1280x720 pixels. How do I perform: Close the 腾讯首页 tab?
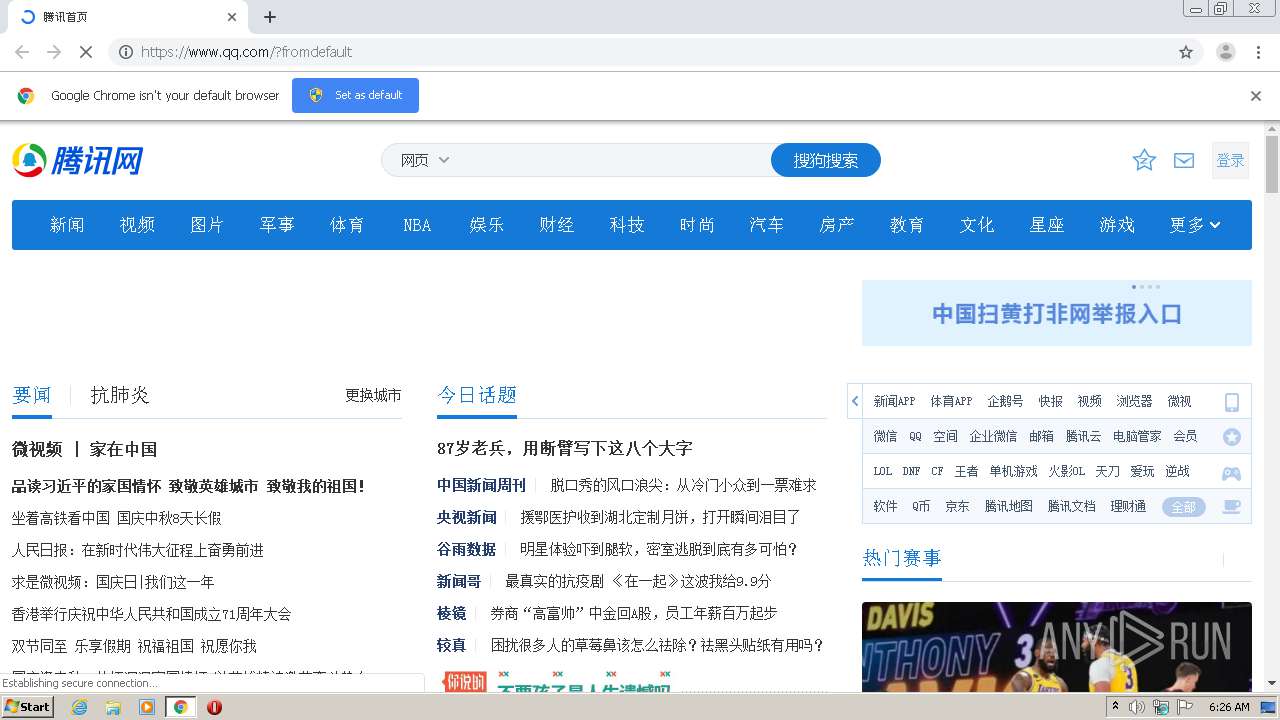232,17
